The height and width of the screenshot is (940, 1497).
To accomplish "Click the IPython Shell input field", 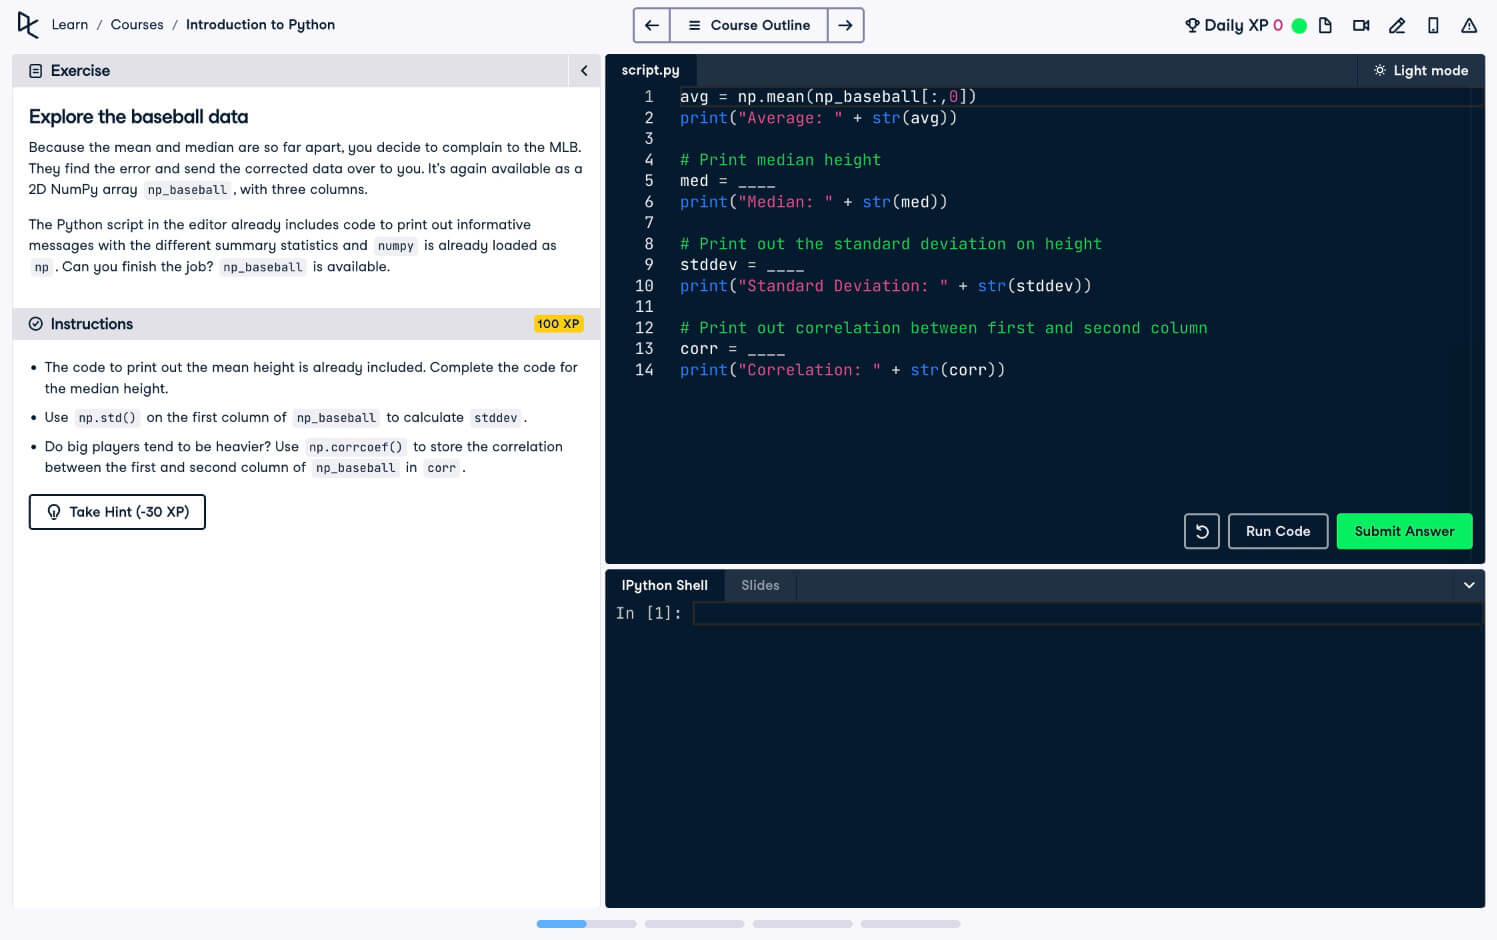I will tap(1086, 613).
